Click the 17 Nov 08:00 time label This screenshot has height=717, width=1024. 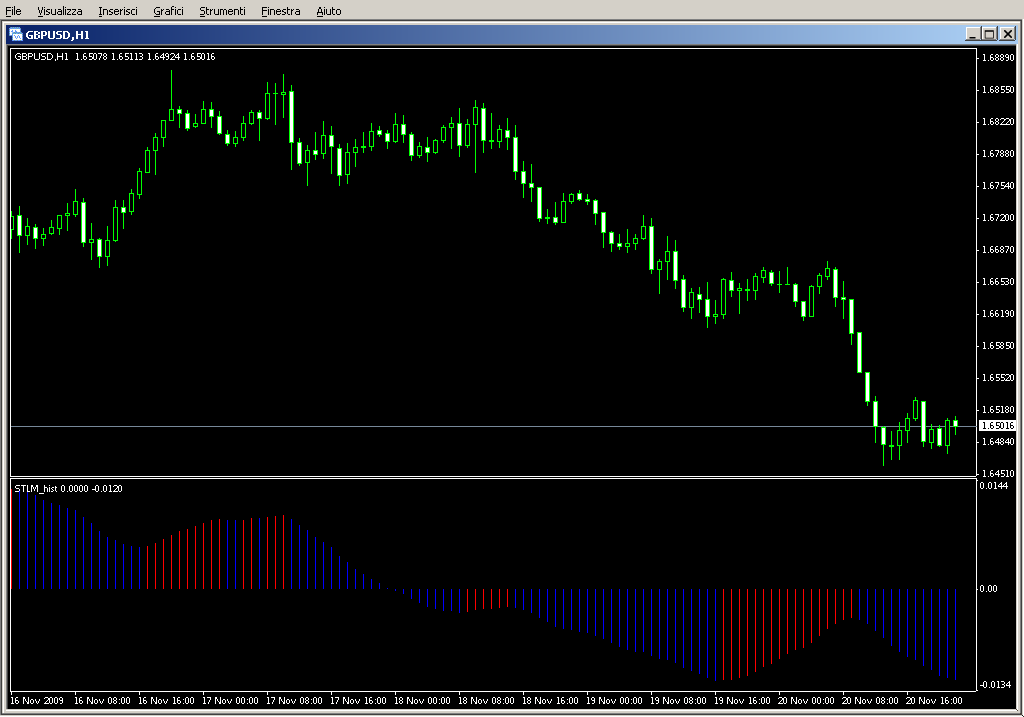pos(294,701)
